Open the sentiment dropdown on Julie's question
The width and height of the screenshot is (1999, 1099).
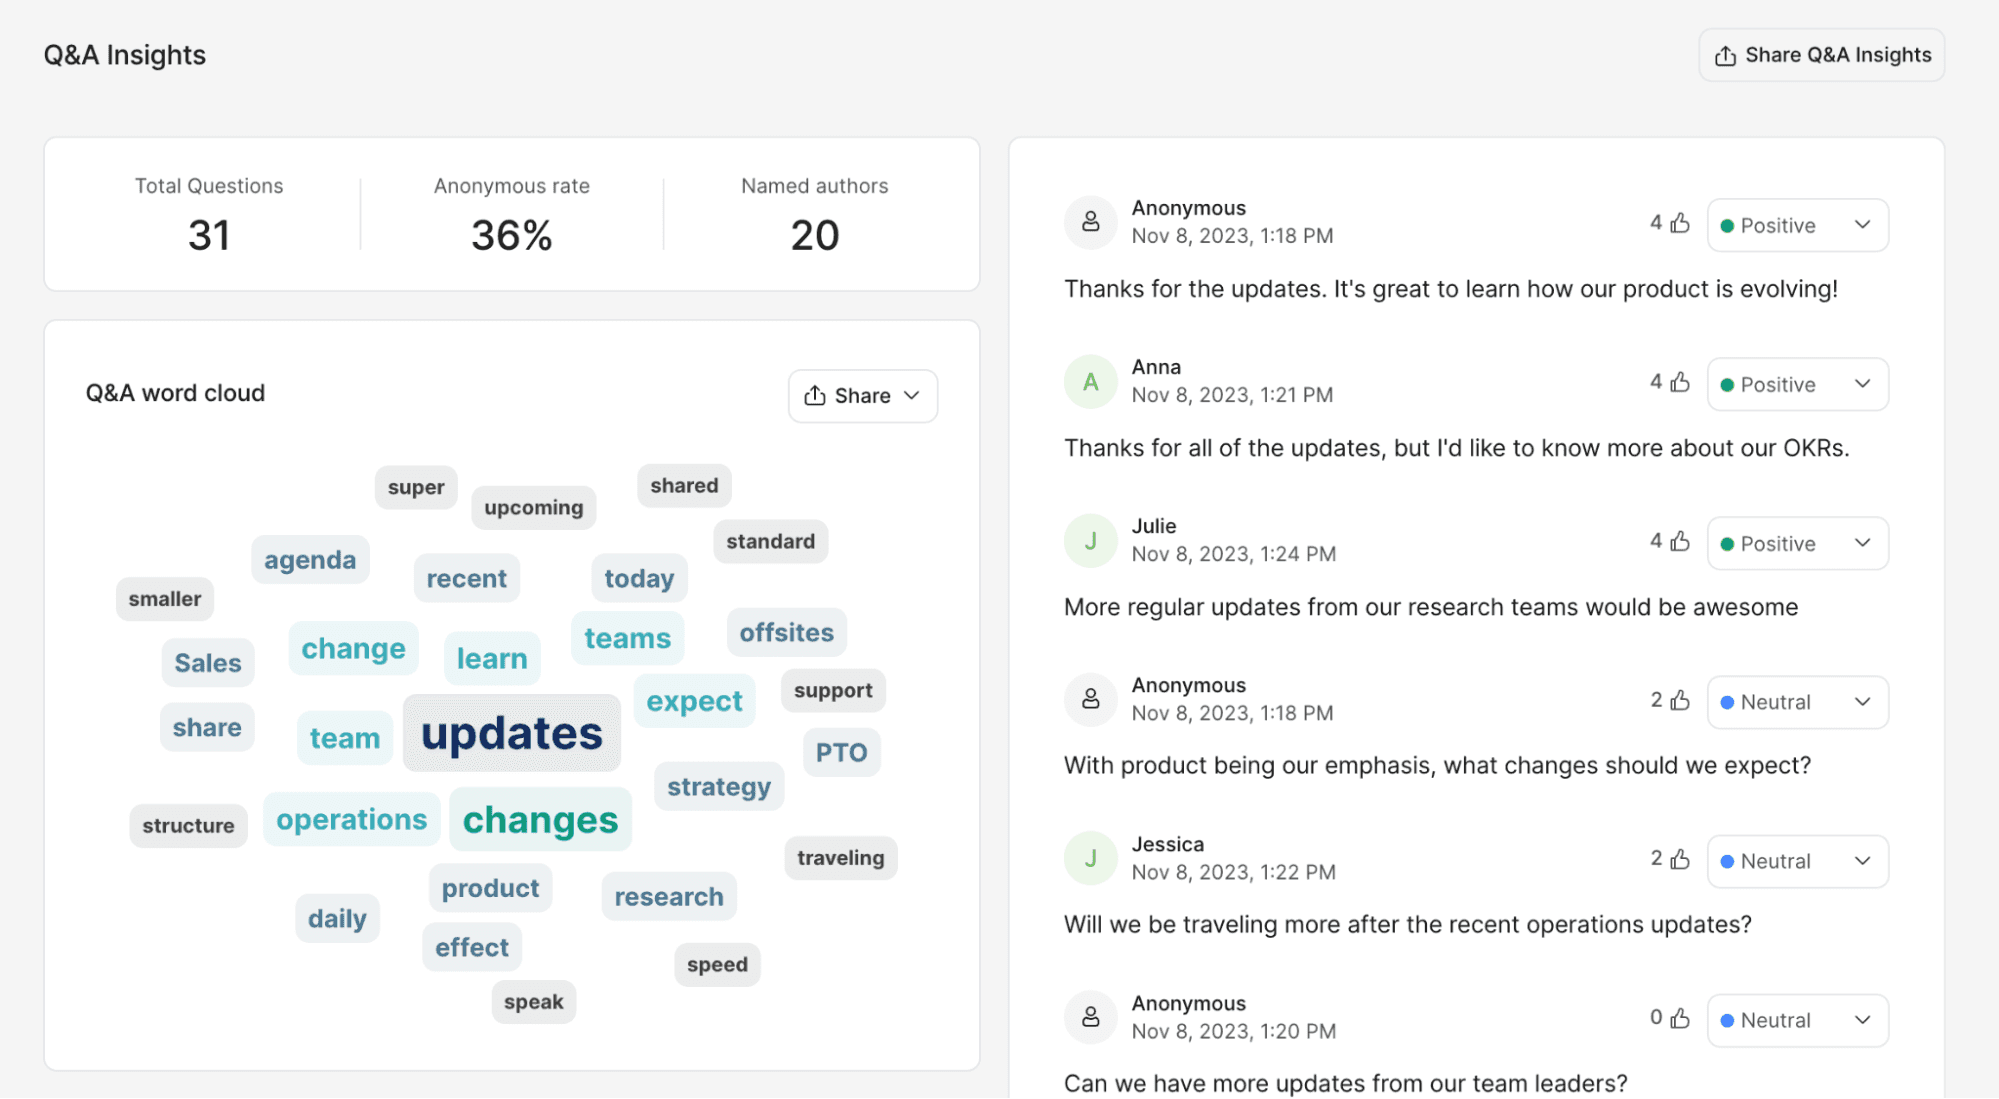point(1797,543)
